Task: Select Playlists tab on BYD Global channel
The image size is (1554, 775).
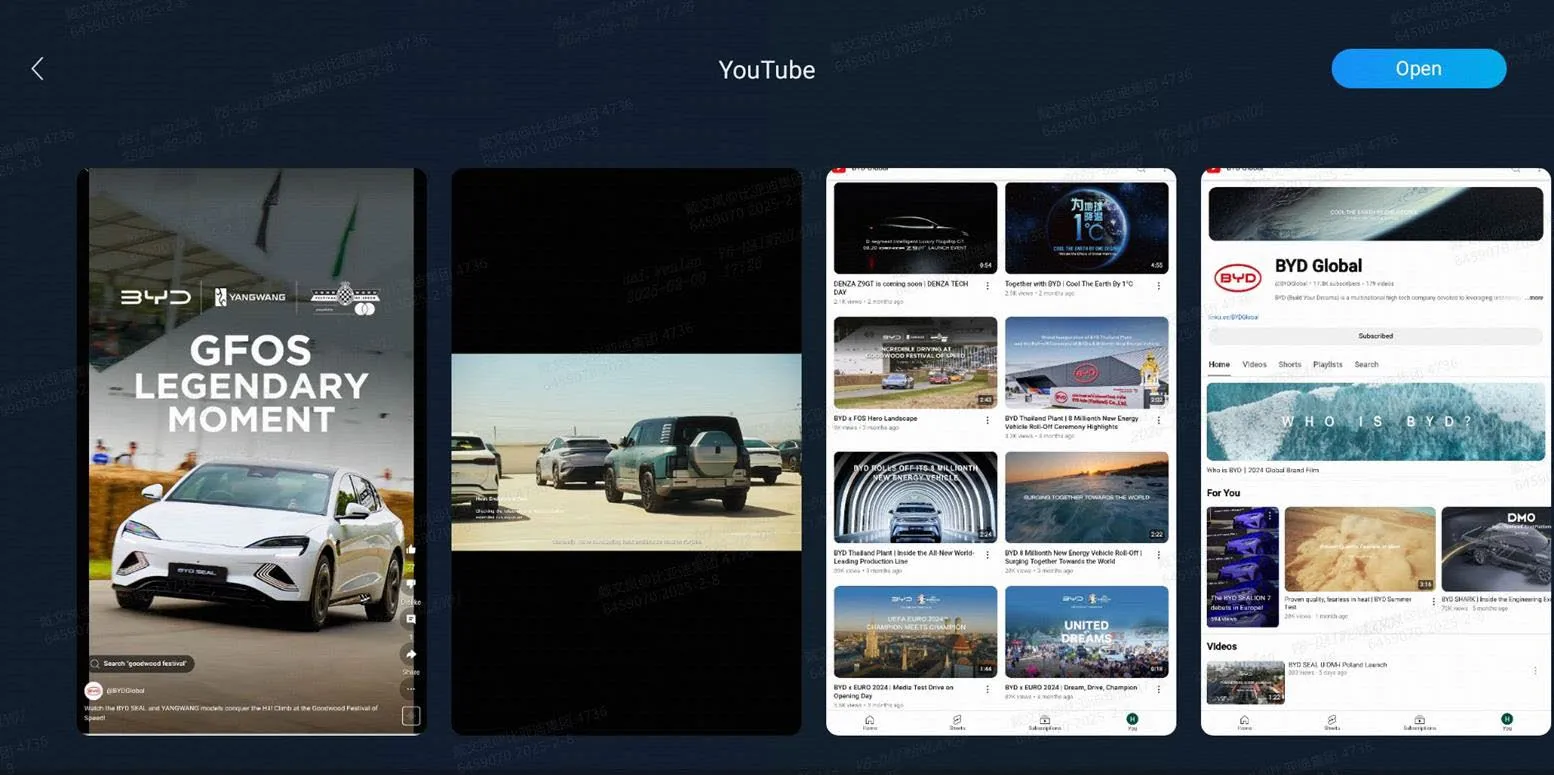Action: pyautogui.click(x=1328, y=364)
